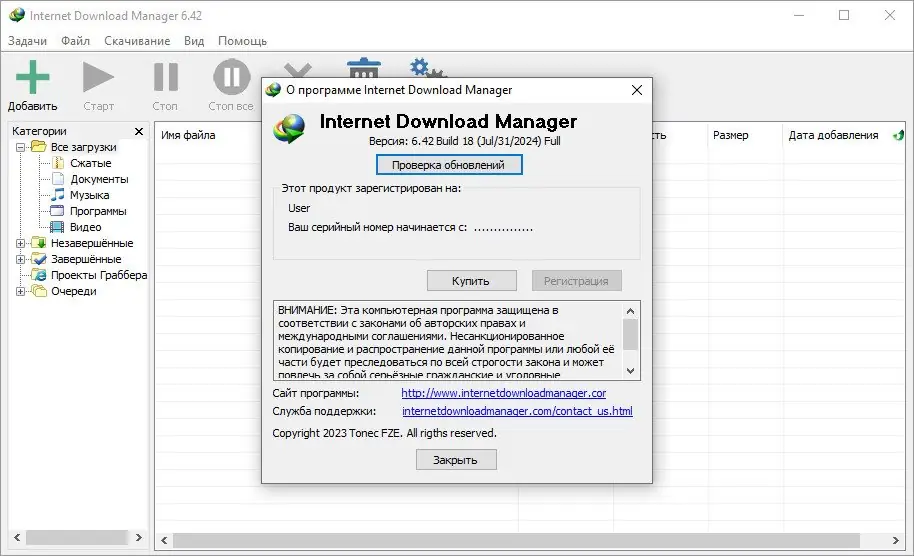Click the partly hidden trash bin toolbar icon
This screenshot has width=914, height=556.
[364, 68]
